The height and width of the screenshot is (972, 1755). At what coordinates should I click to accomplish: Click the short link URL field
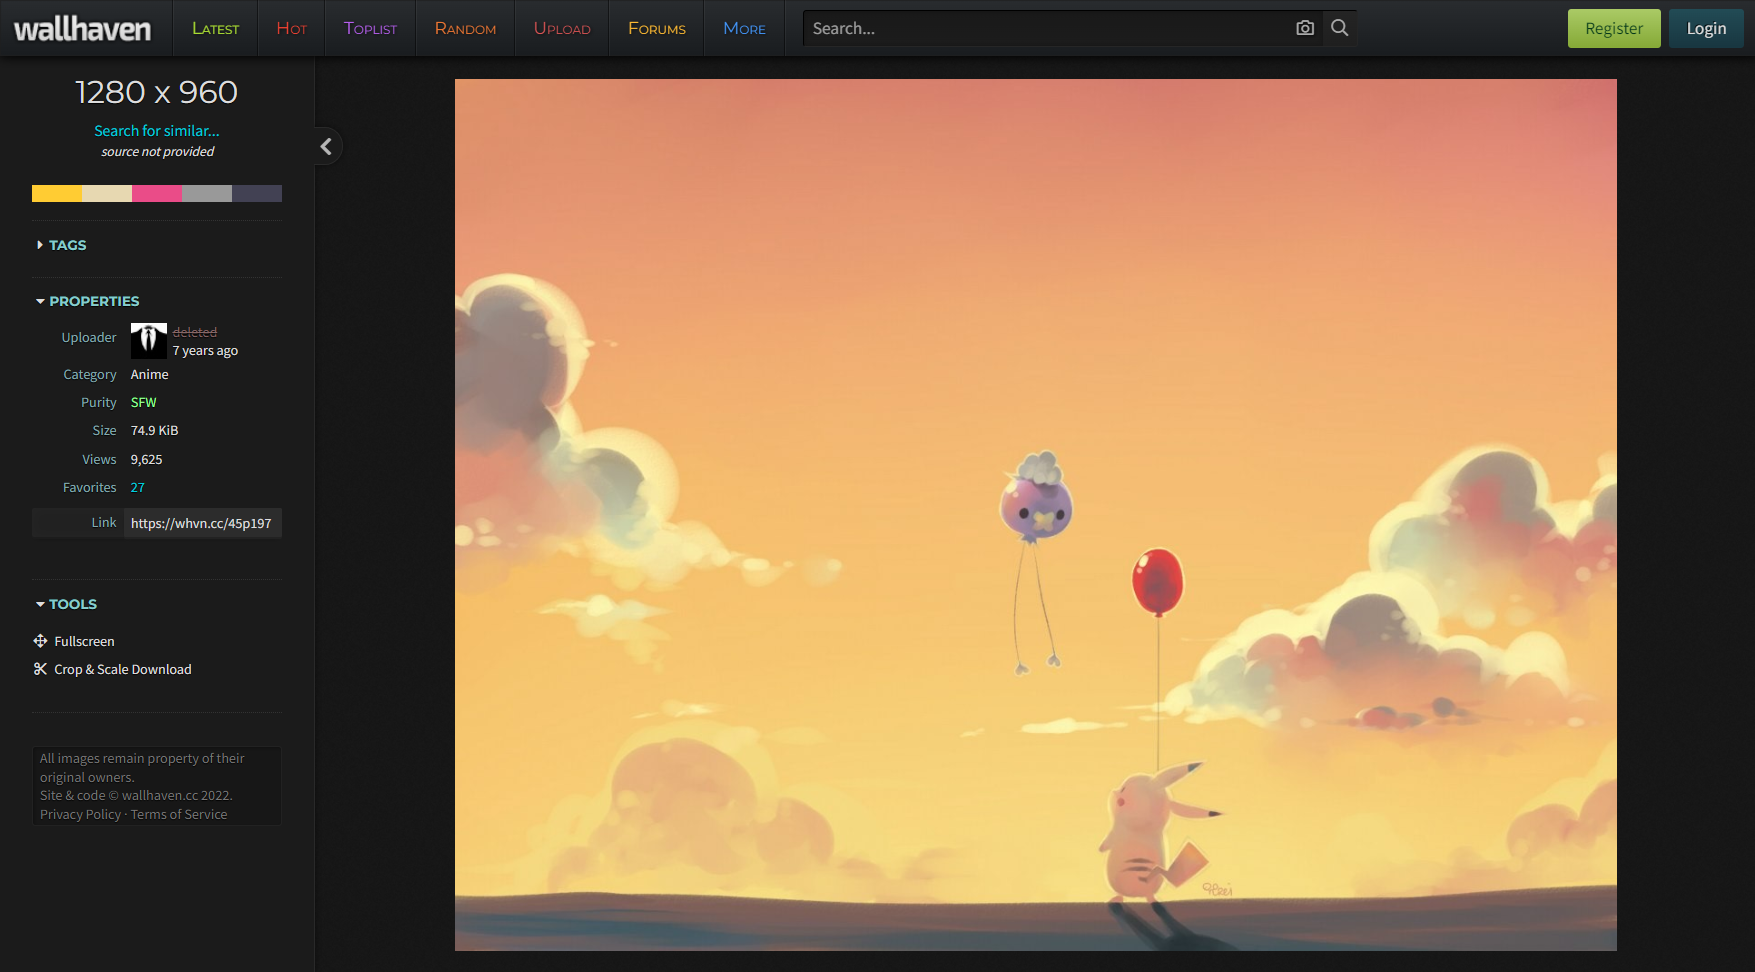pos(203,523)
